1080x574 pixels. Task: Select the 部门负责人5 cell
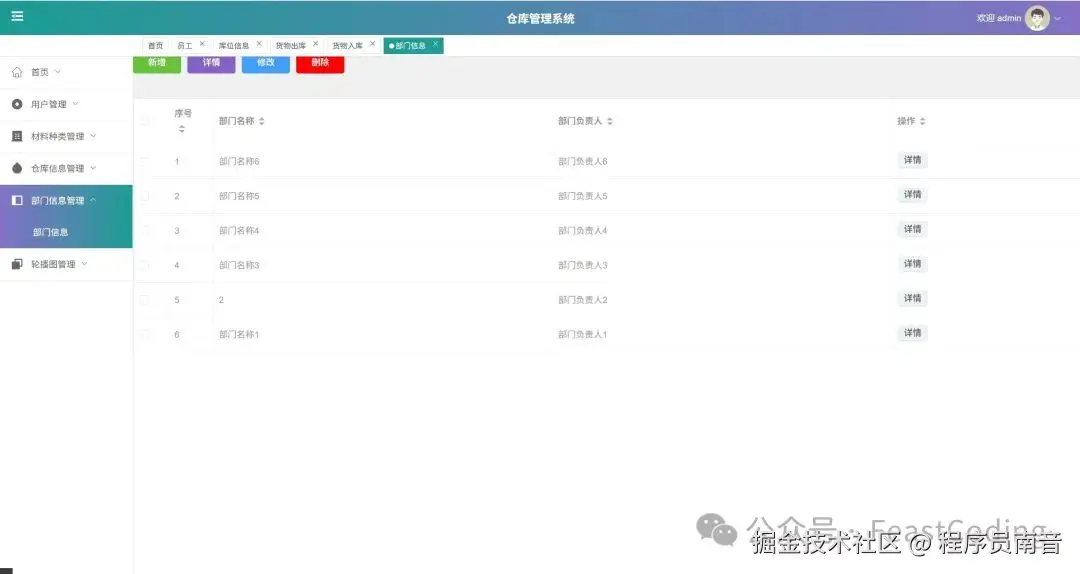583,196
